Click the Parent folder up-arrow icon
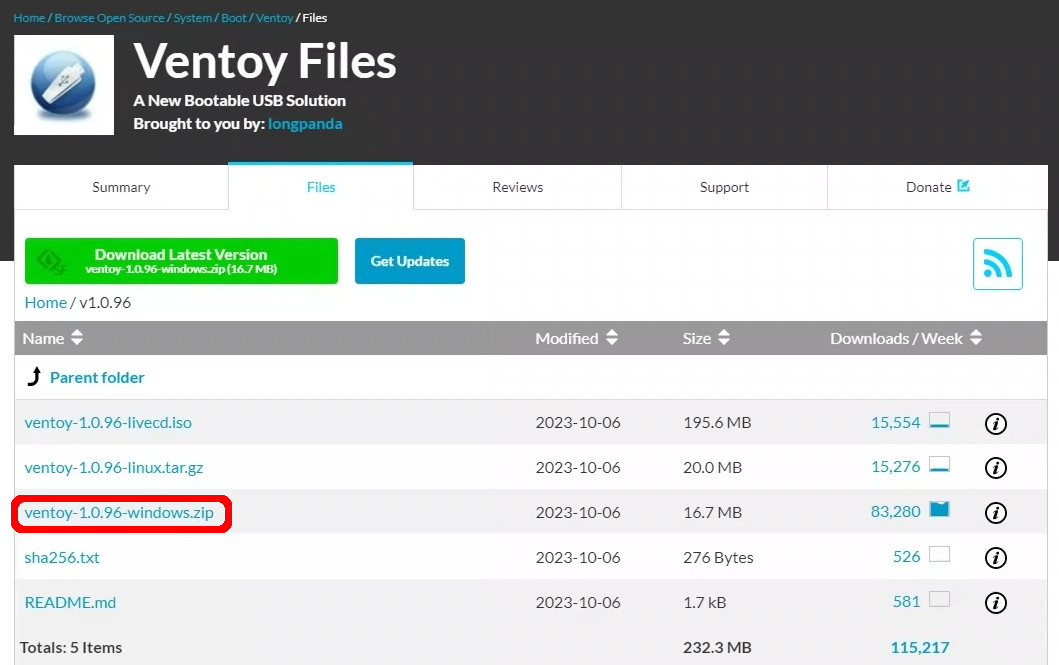The width and height of the screenshot is (1059, 665). pyautogui.click(x=33, y=376)
